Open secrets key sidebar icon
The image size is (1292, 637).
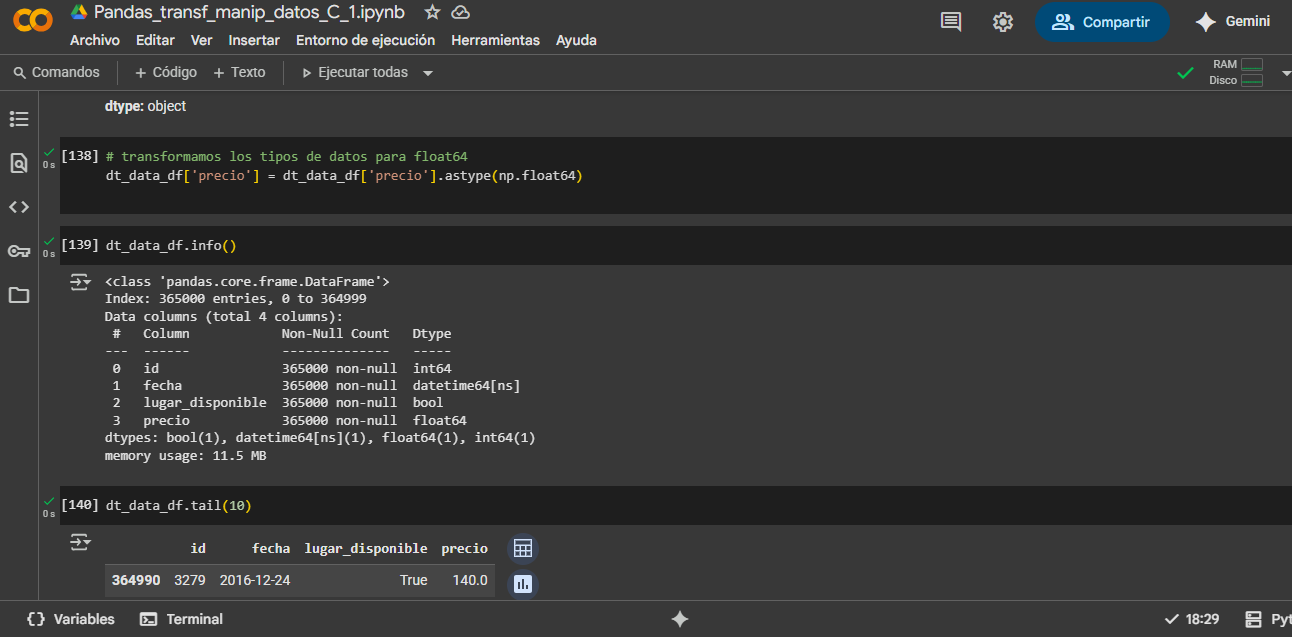click(x=19, y=251)
